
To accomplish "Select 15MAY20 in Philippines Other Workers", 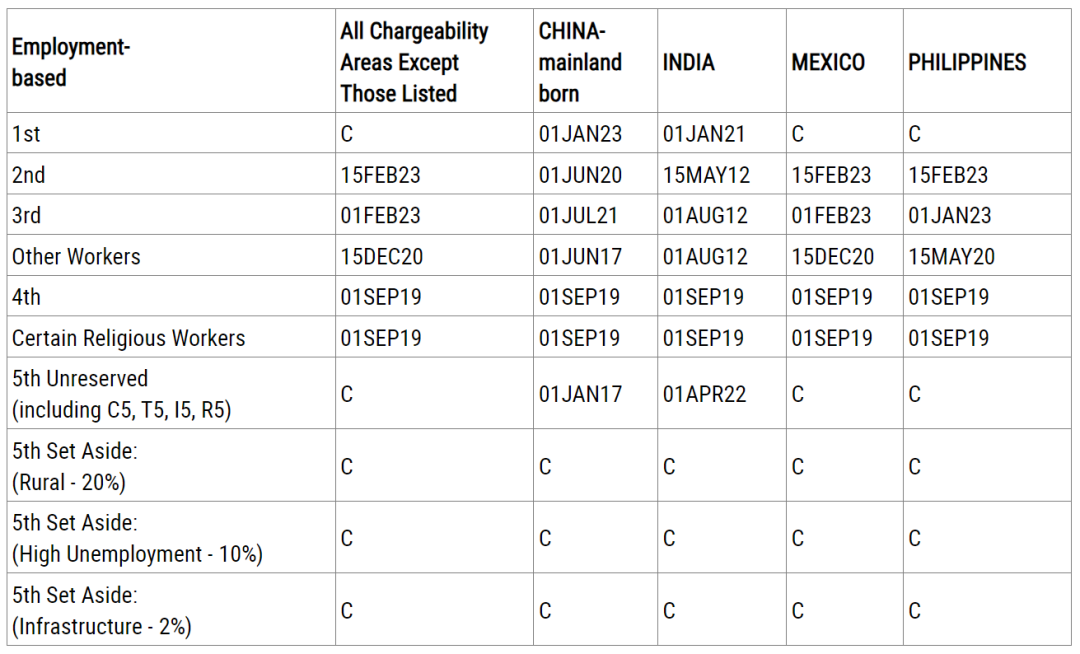I will [x=951, y=256].
